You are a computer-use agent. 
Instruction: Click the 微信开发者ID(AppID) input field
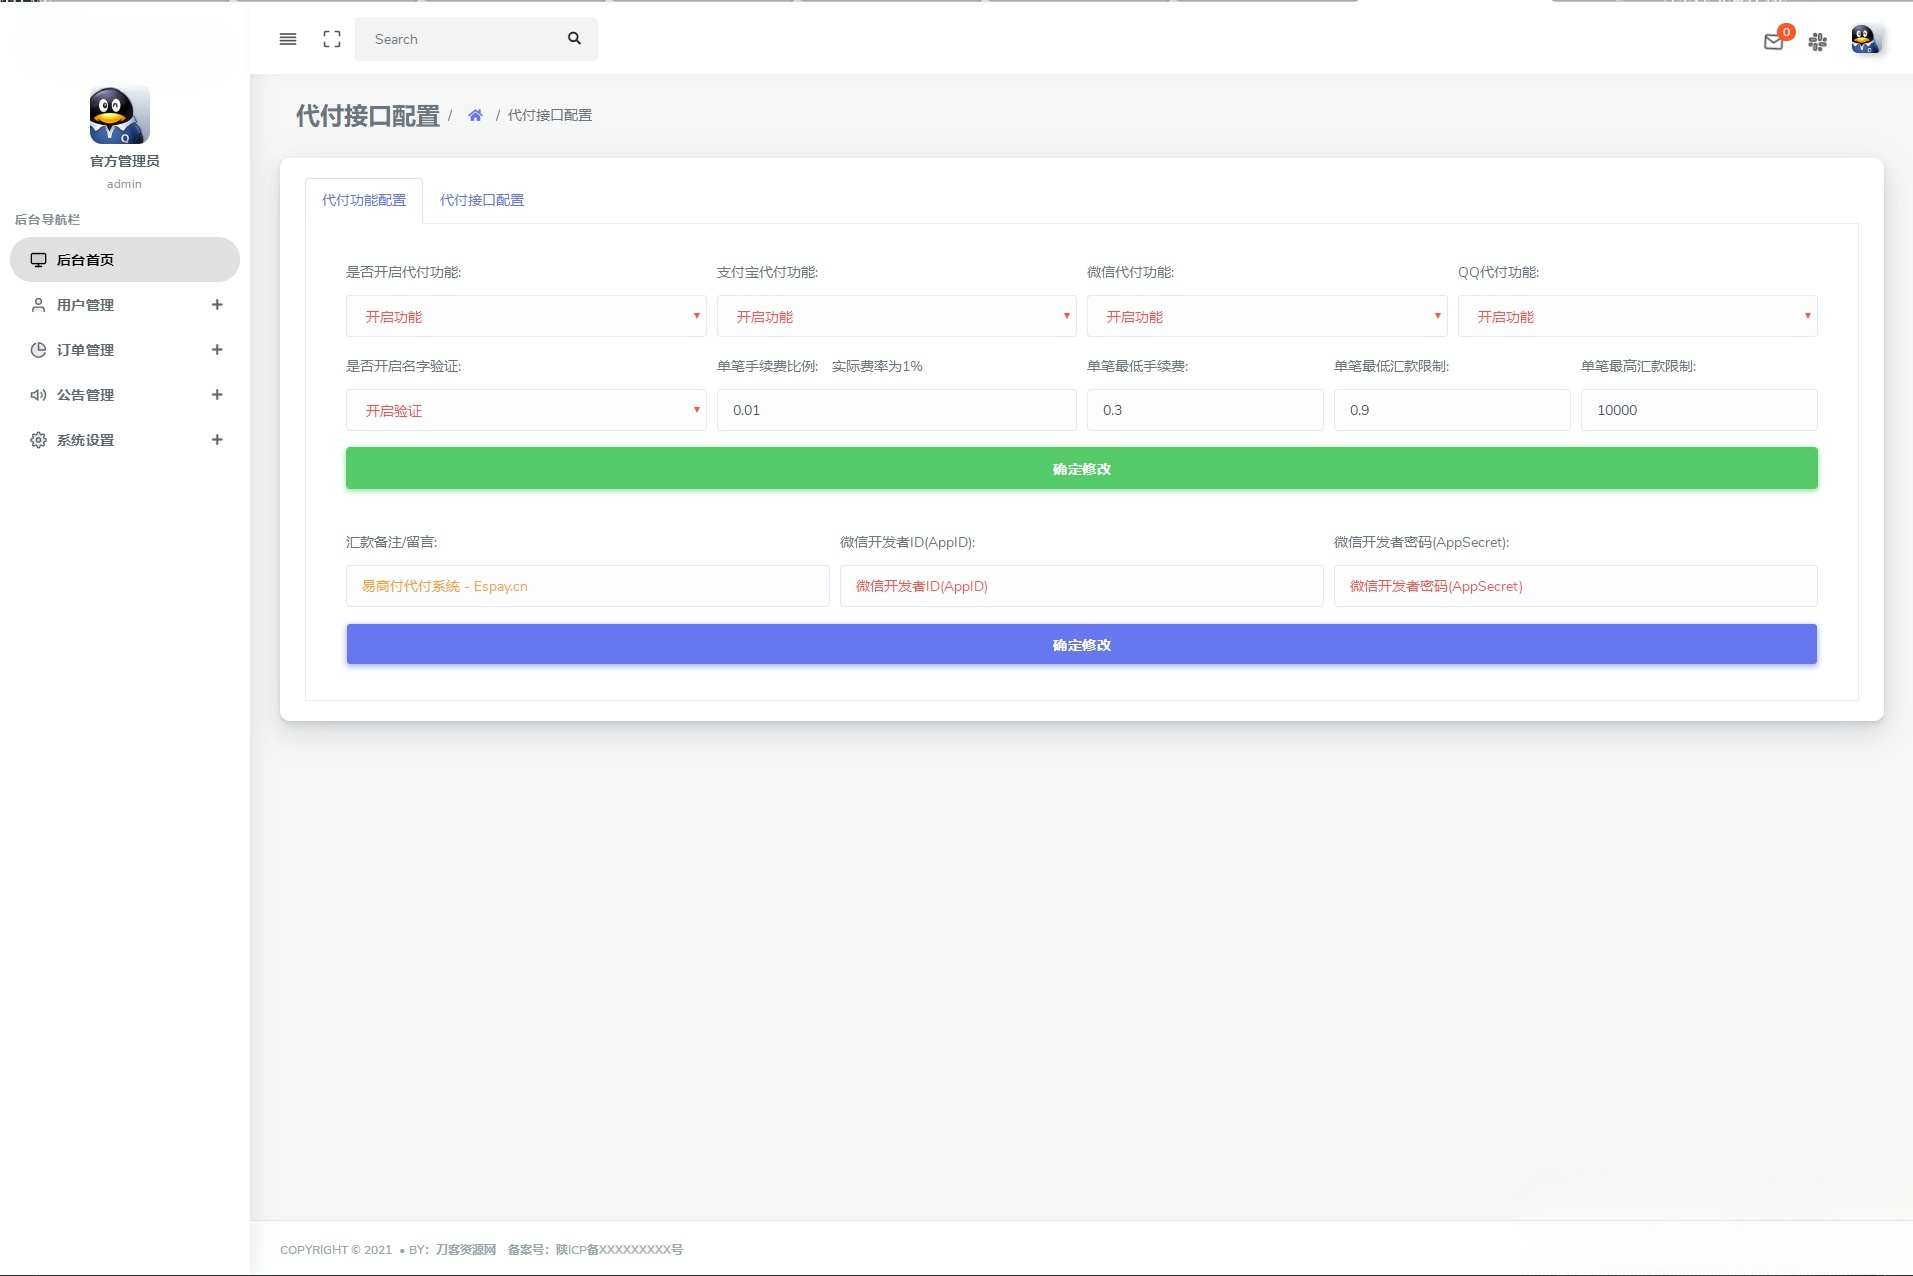pos(1081,586)
